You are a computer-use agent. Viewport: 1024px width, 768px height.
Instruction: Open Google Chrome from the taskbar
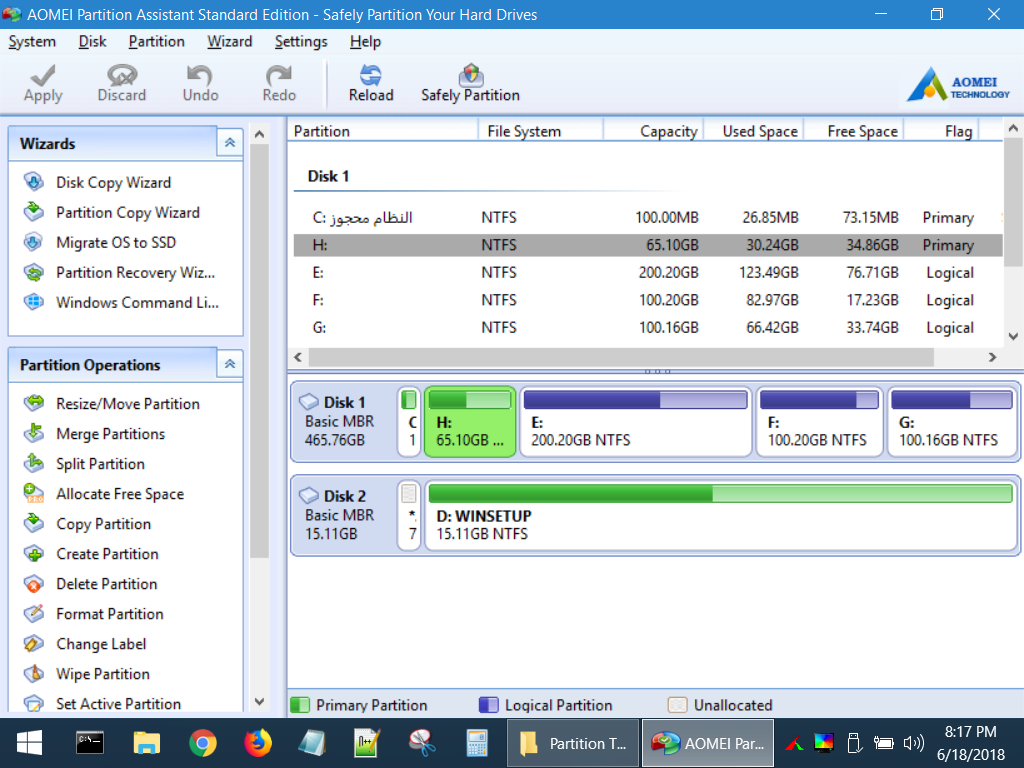pyautogui.click(x=202, y=743)
